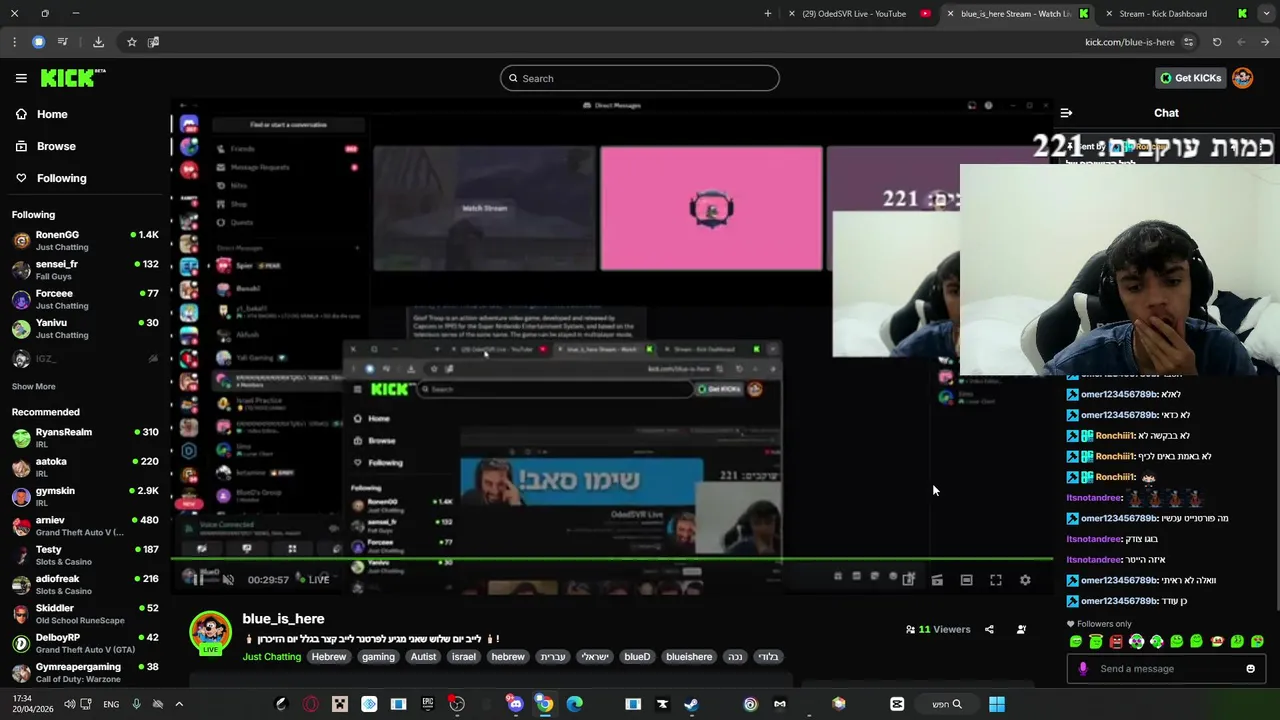Open Chrome from the taskbar
Image resolution: width=1280 pixels, height=720 pixels.
tap(544, 704)
